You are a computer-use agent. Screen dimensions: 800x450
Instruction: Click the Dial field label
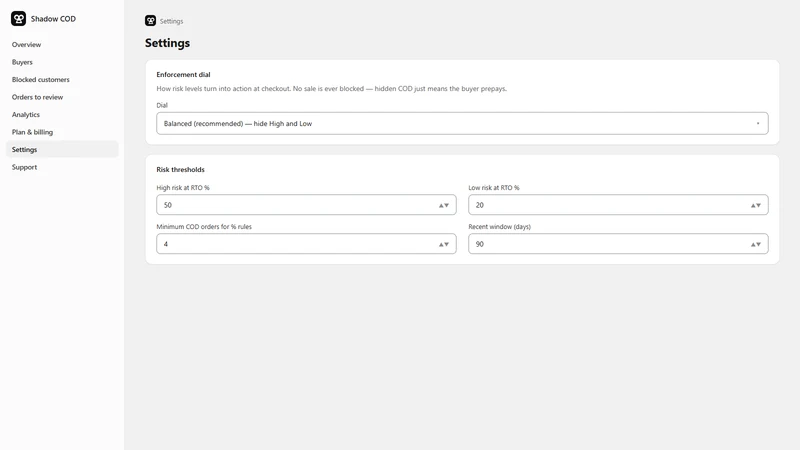[162, 105]
